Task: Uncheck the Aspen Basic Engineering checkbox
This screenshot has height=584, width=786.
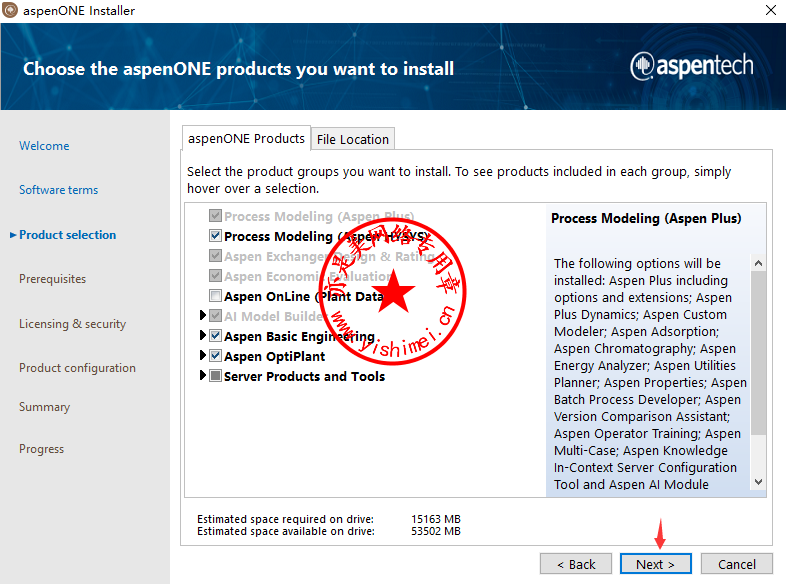Action: pos(216,335)
